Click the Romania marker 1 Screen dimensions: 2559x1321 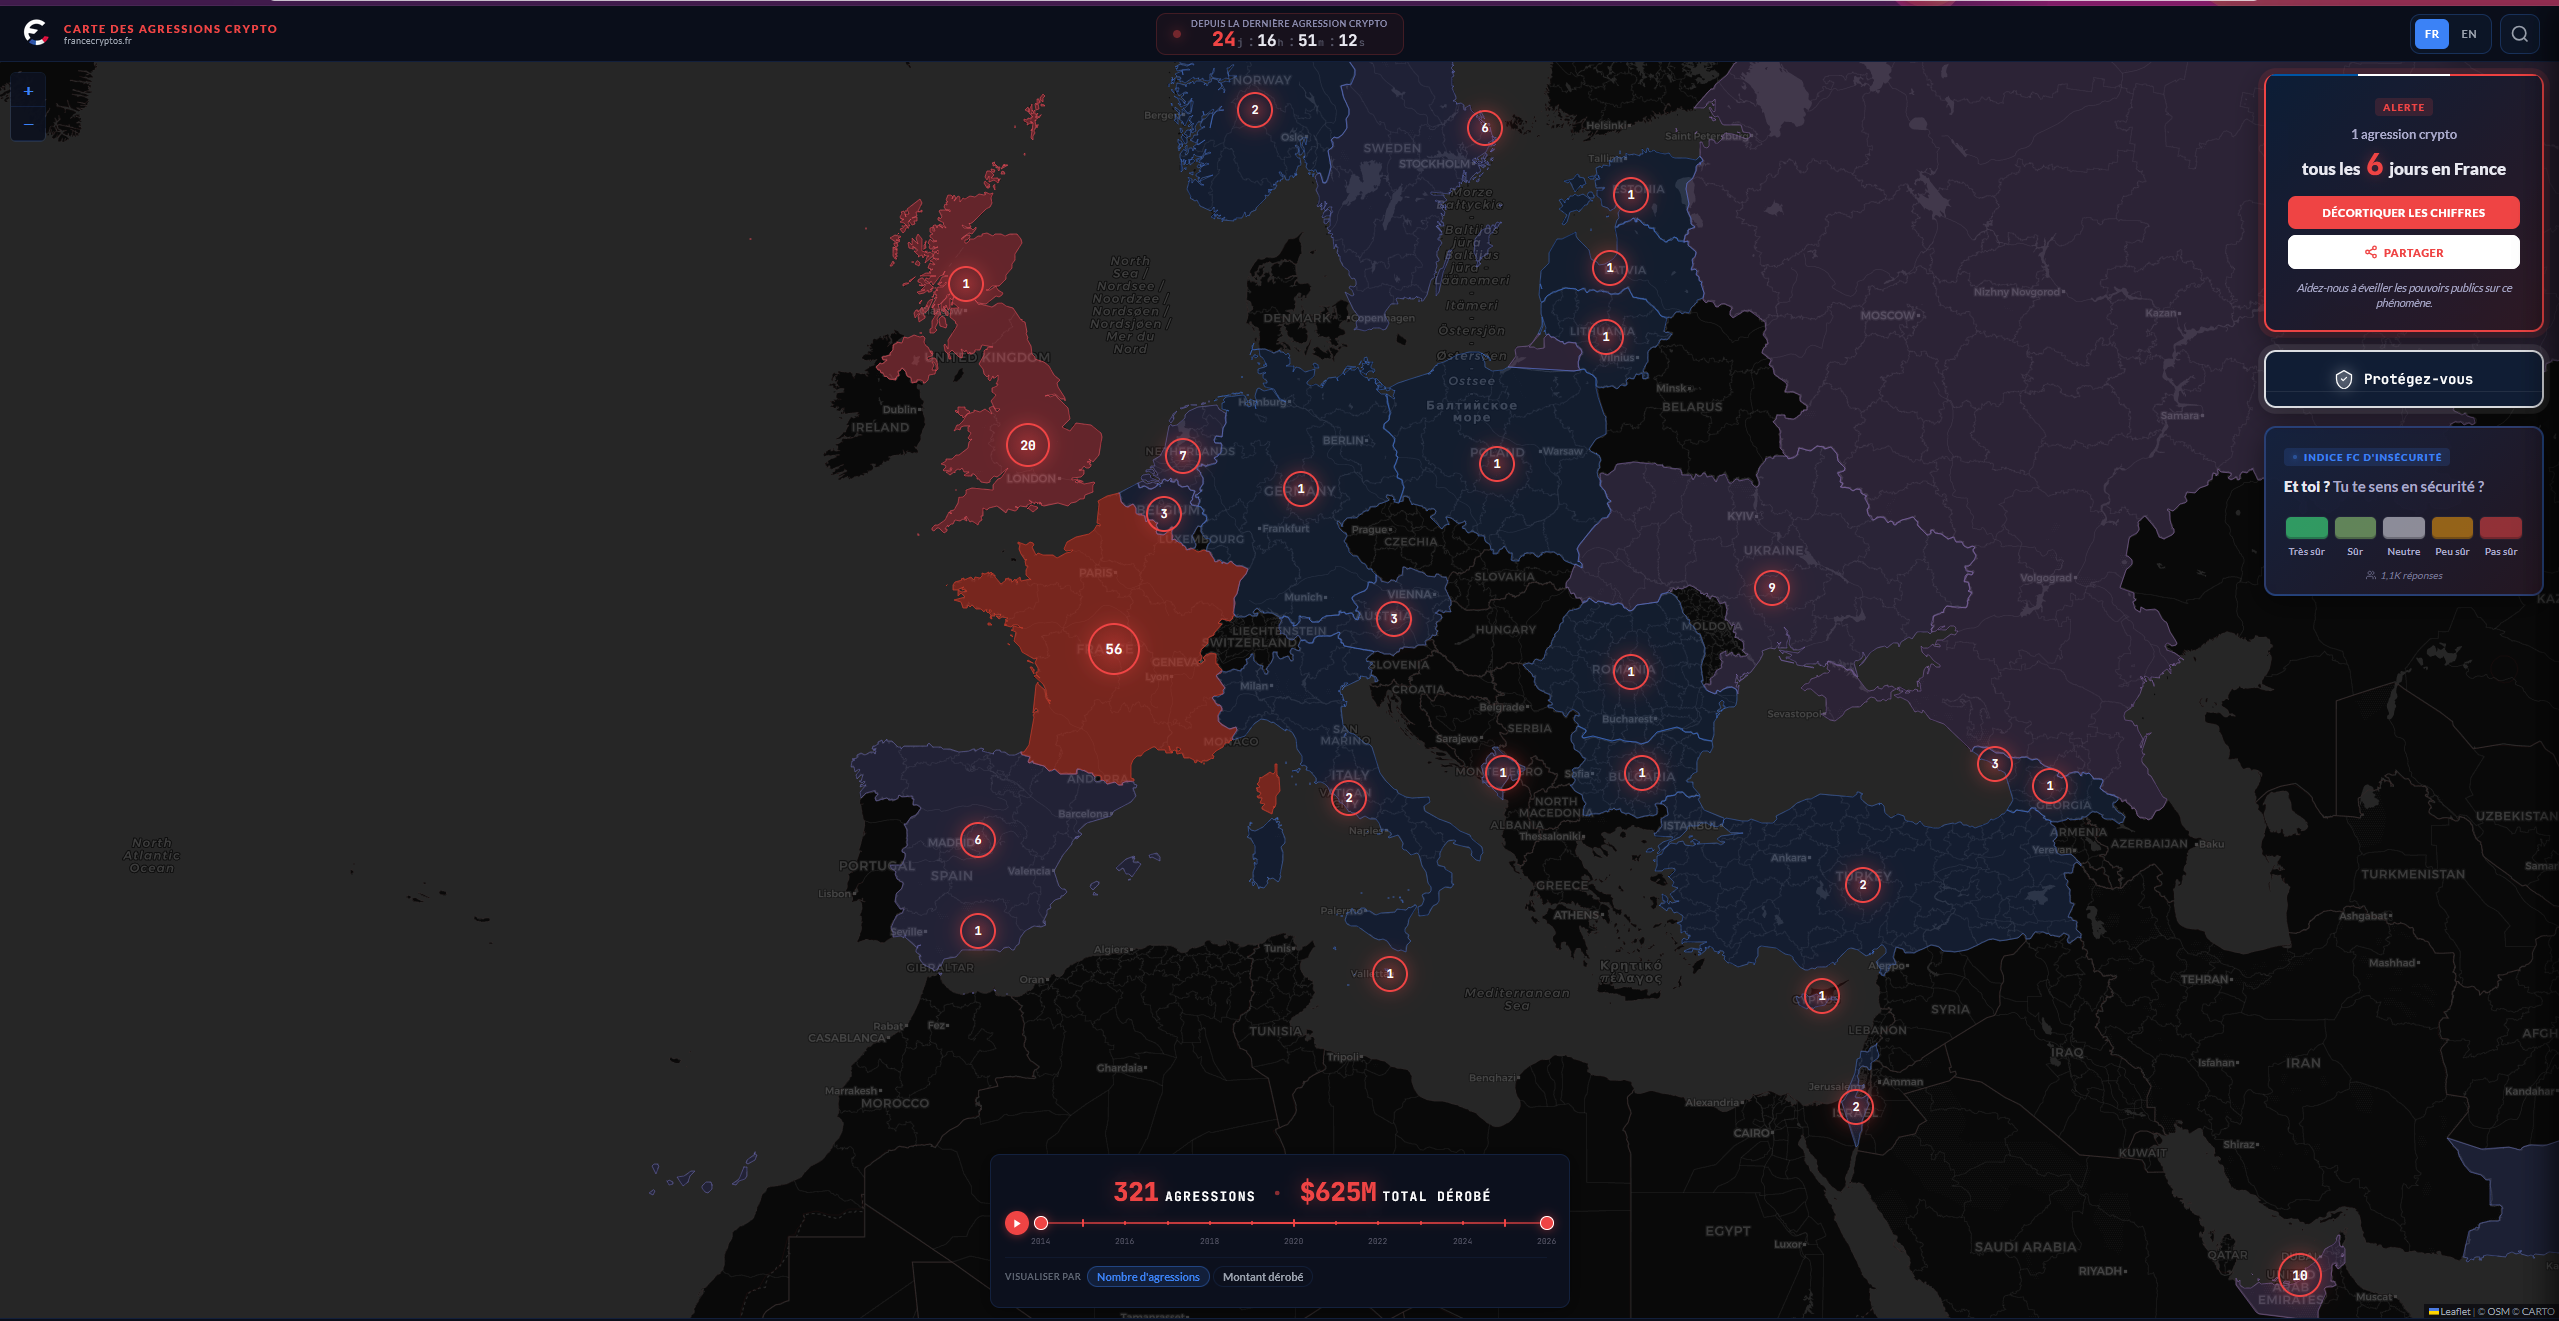(x=1630, y=672)
